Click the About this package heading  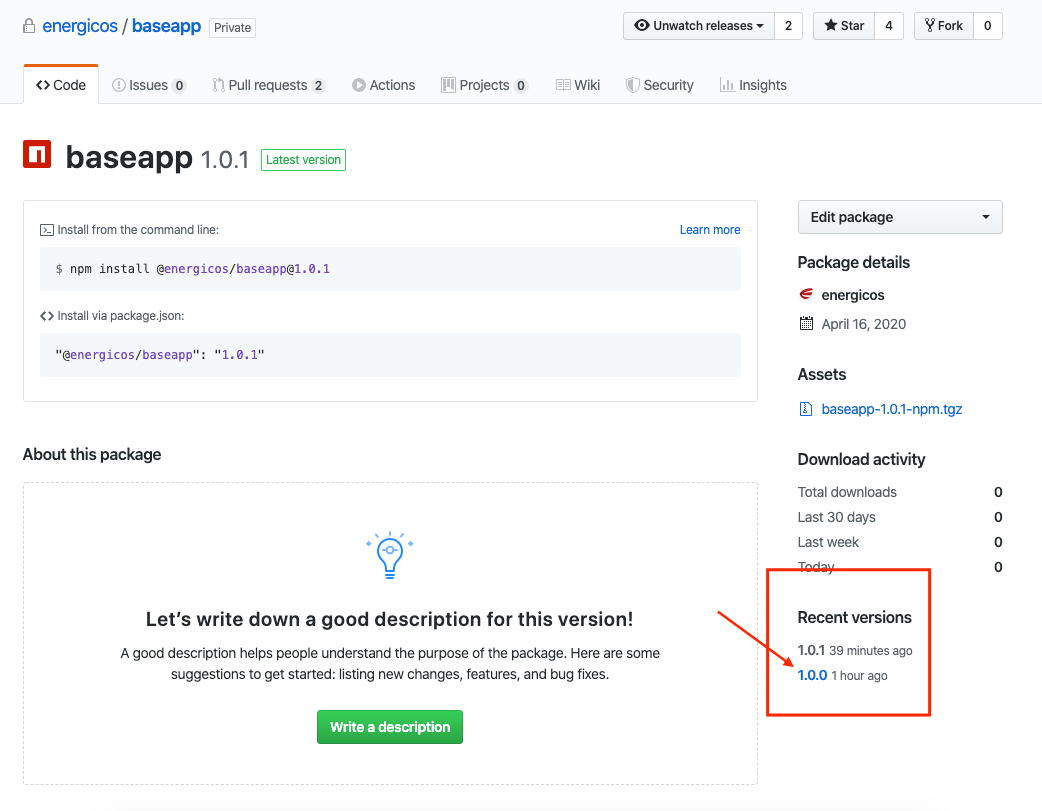[x=92, y=455]
